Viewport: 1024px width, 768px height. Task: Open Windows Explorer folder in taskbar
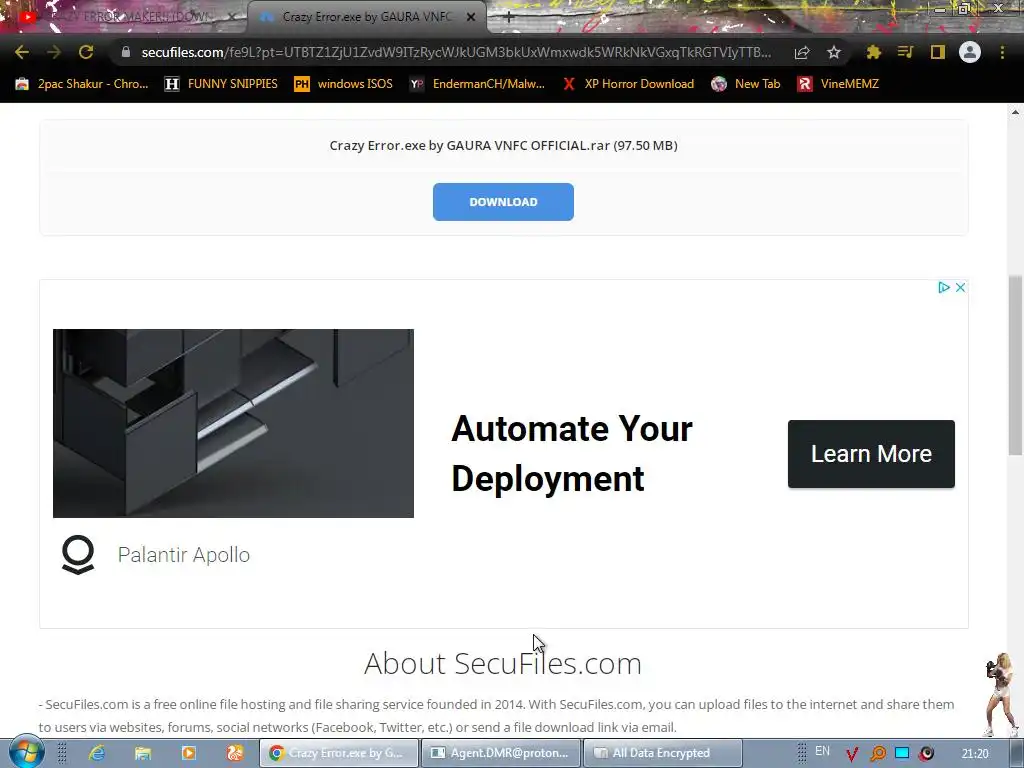point(143,753)
